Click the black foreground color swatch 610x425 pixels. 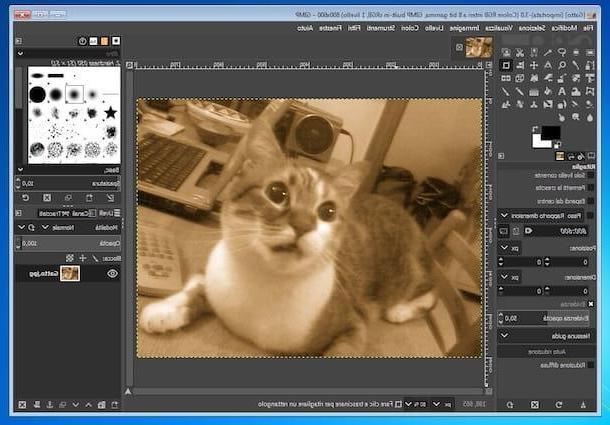click(x=551, y=133)
